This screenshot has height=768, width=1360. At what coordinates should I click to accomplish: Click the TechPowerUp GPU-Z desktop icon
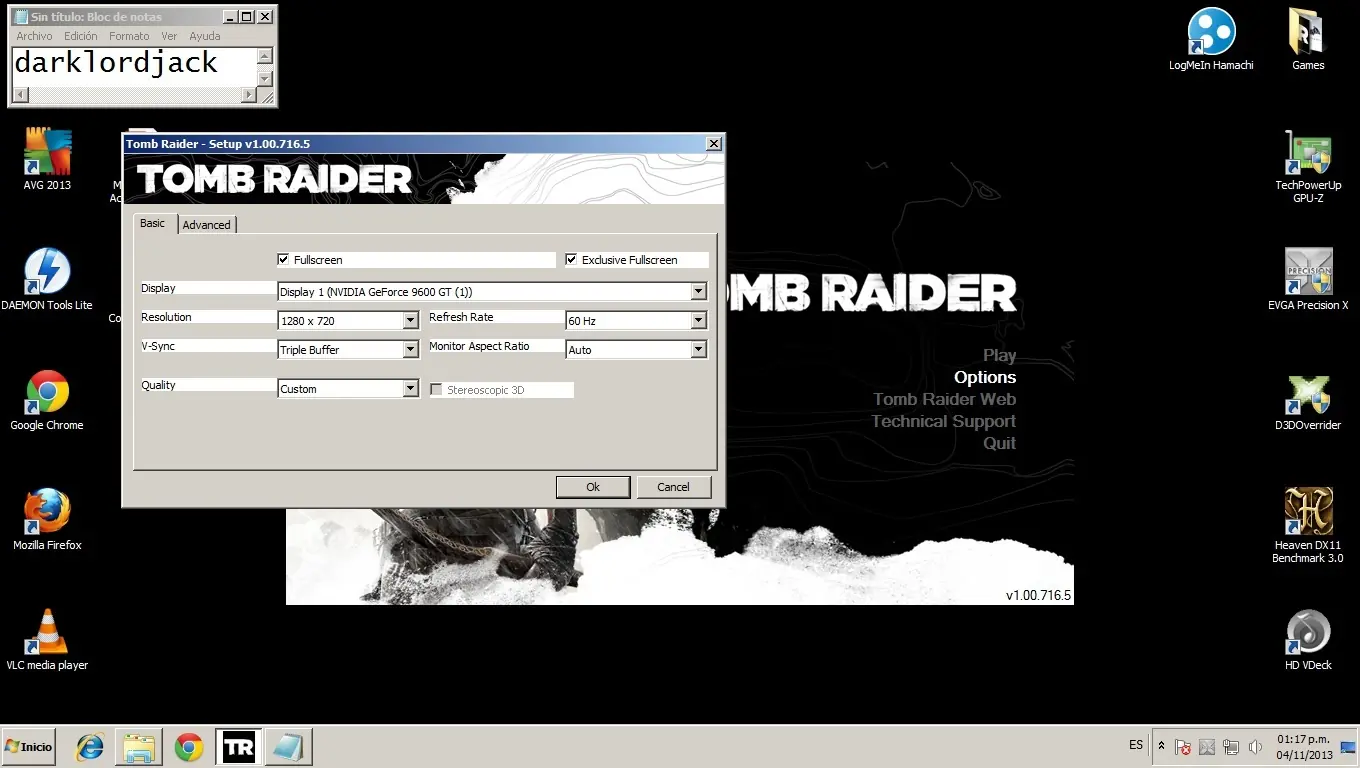(x=1308, y=167)
